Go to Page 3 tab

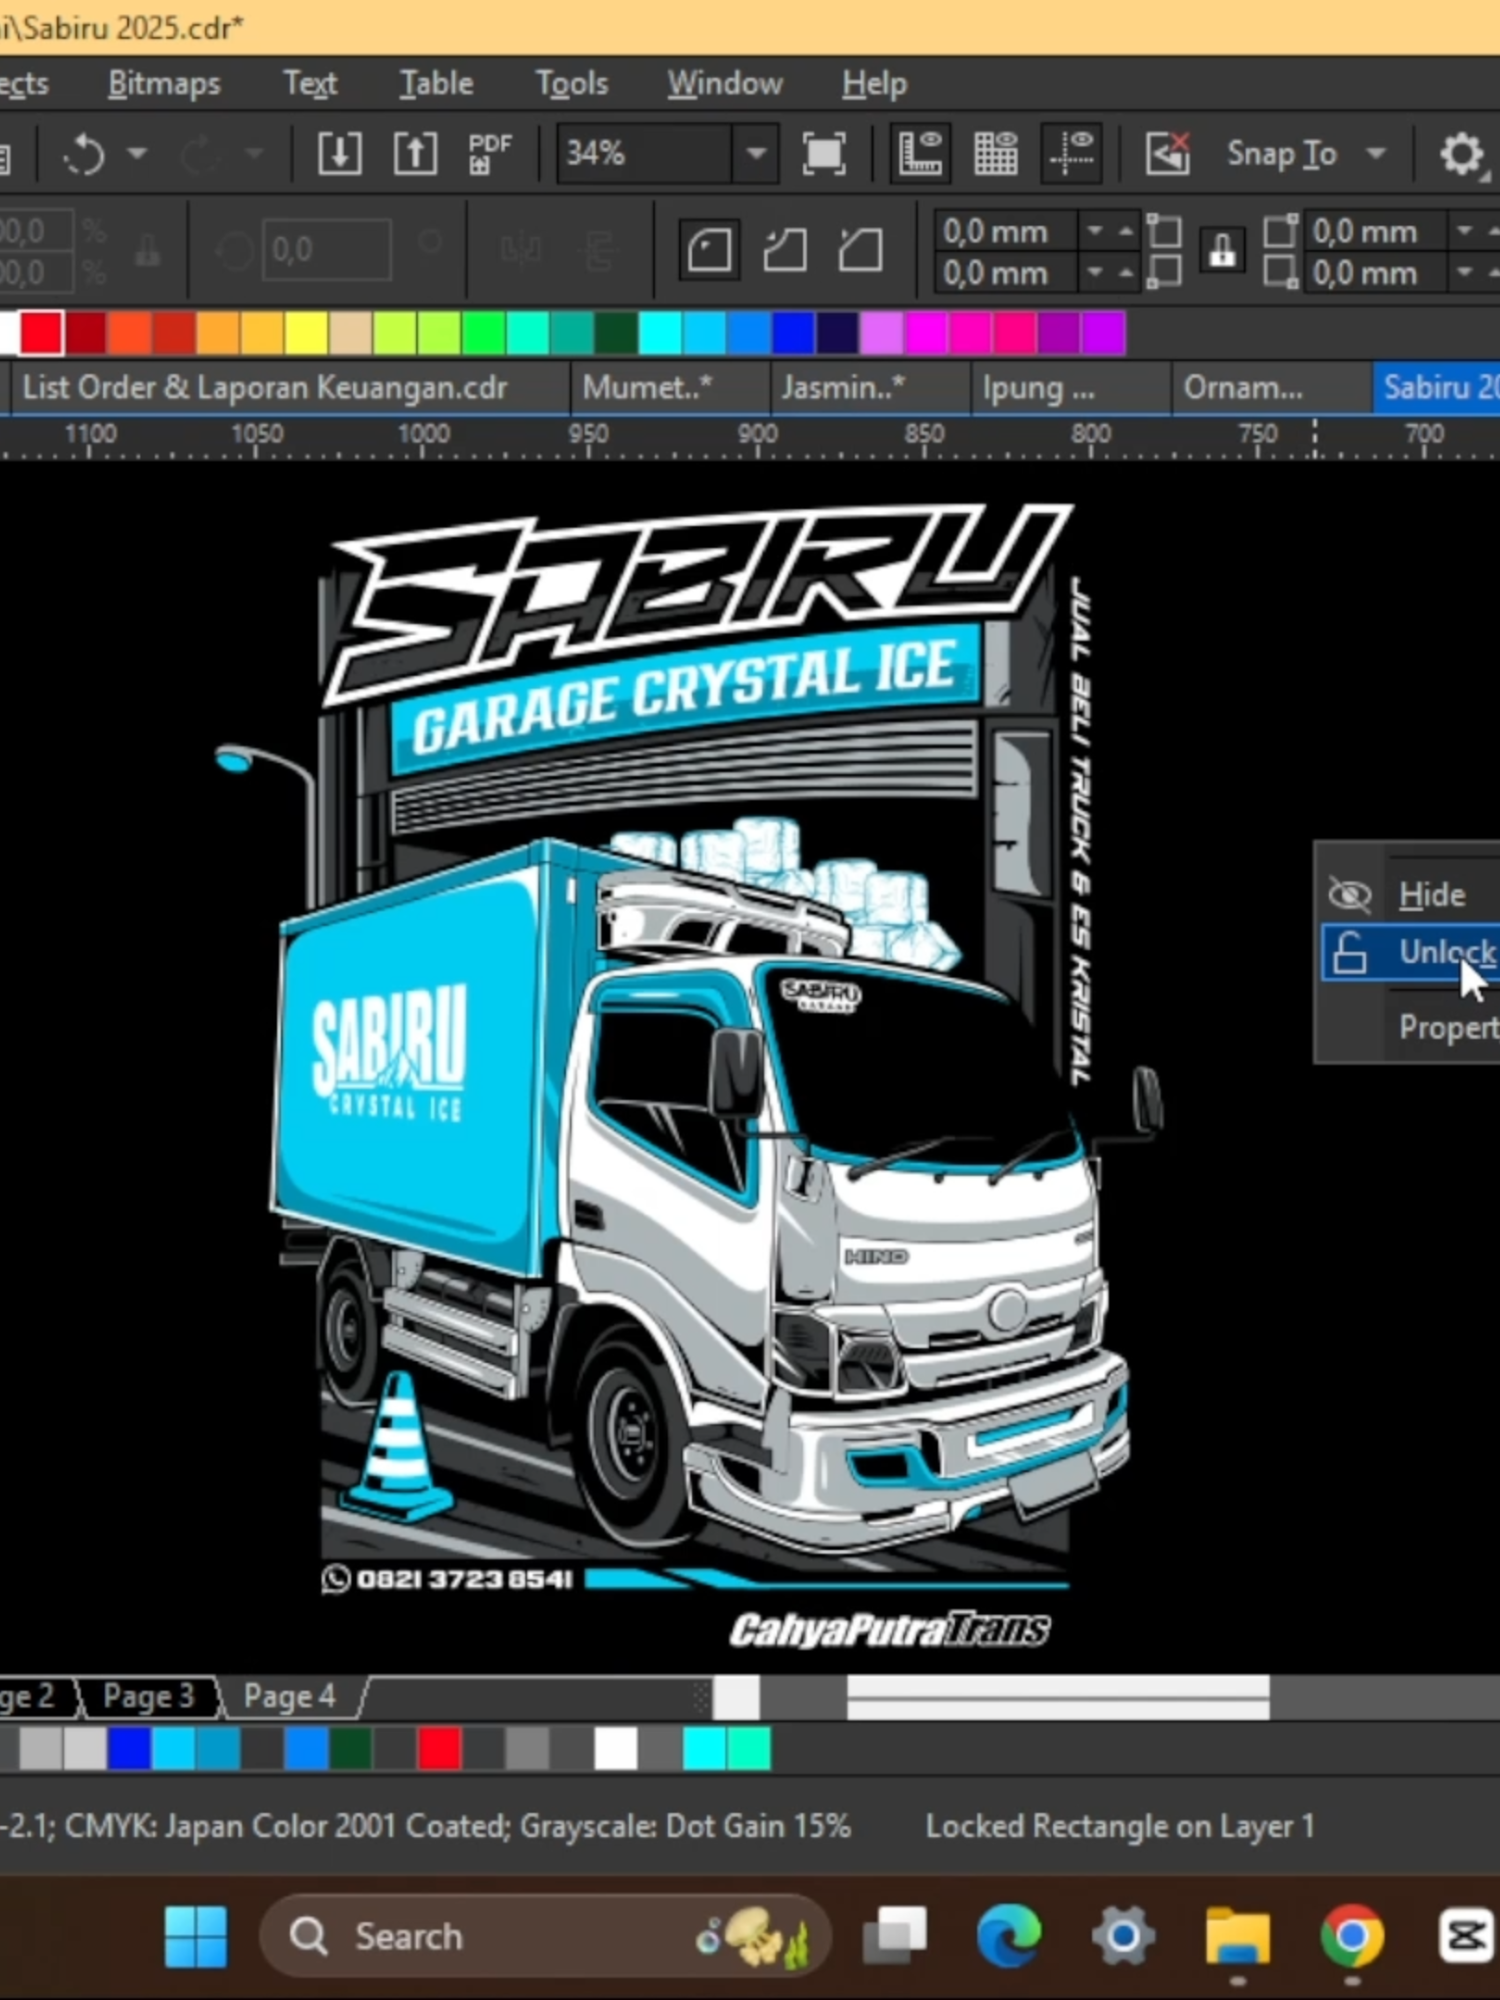coord(149,1696)
